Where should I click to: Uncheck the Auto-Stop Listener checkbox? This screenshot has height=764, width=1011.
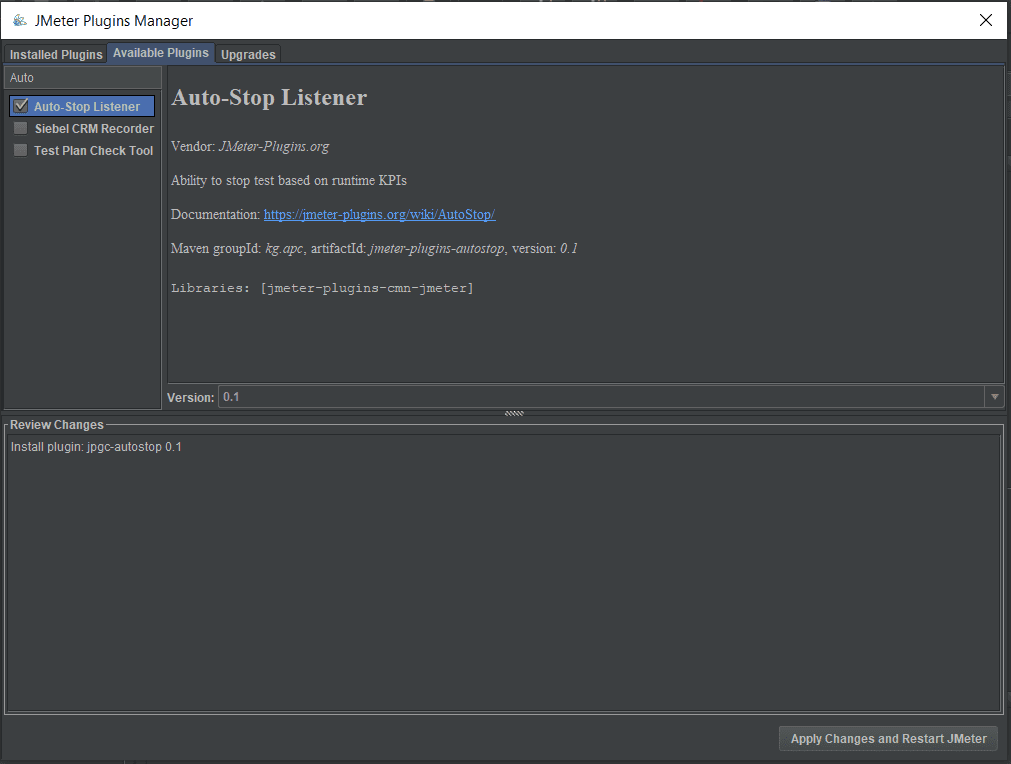click(x=21, y=106)
